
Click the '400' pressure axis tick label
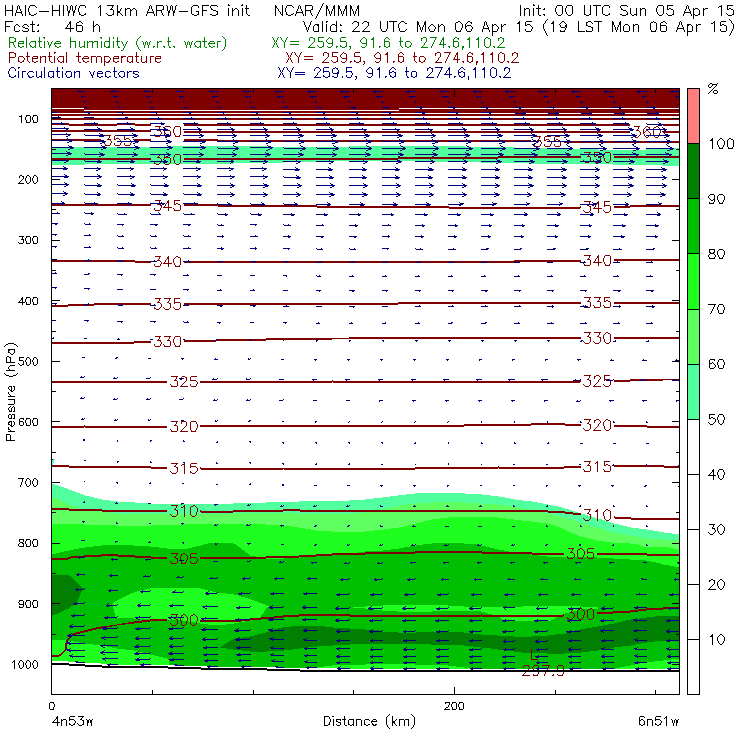click(x=28, y=301)
